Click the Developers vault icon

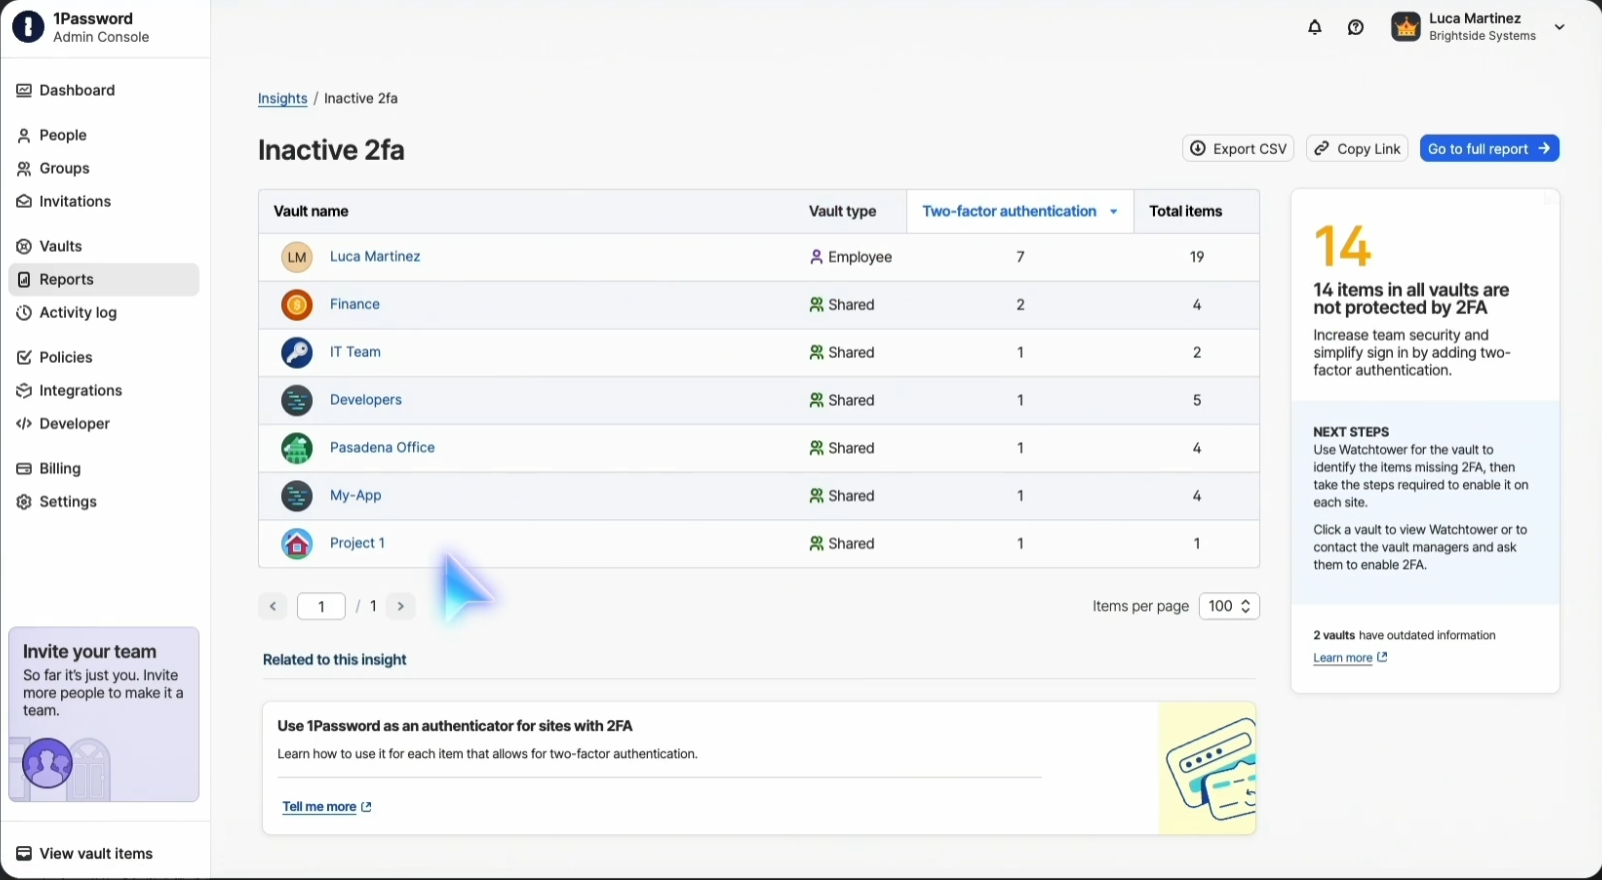click(x=297, y=400)
